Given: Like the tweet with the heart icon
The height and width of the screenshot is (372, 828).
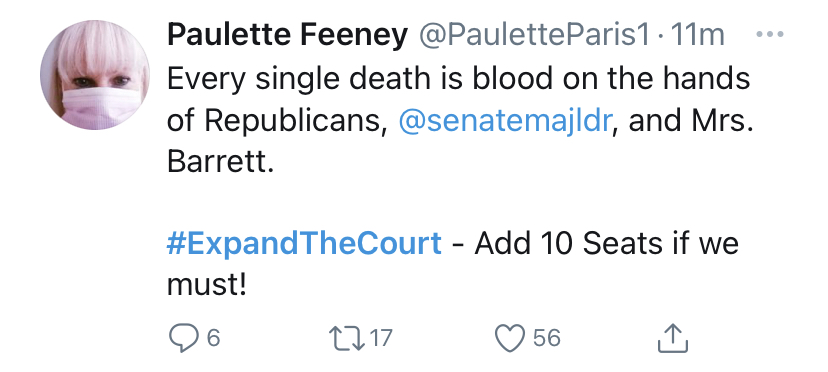Looking at the screenshot, I should [510, 338].
